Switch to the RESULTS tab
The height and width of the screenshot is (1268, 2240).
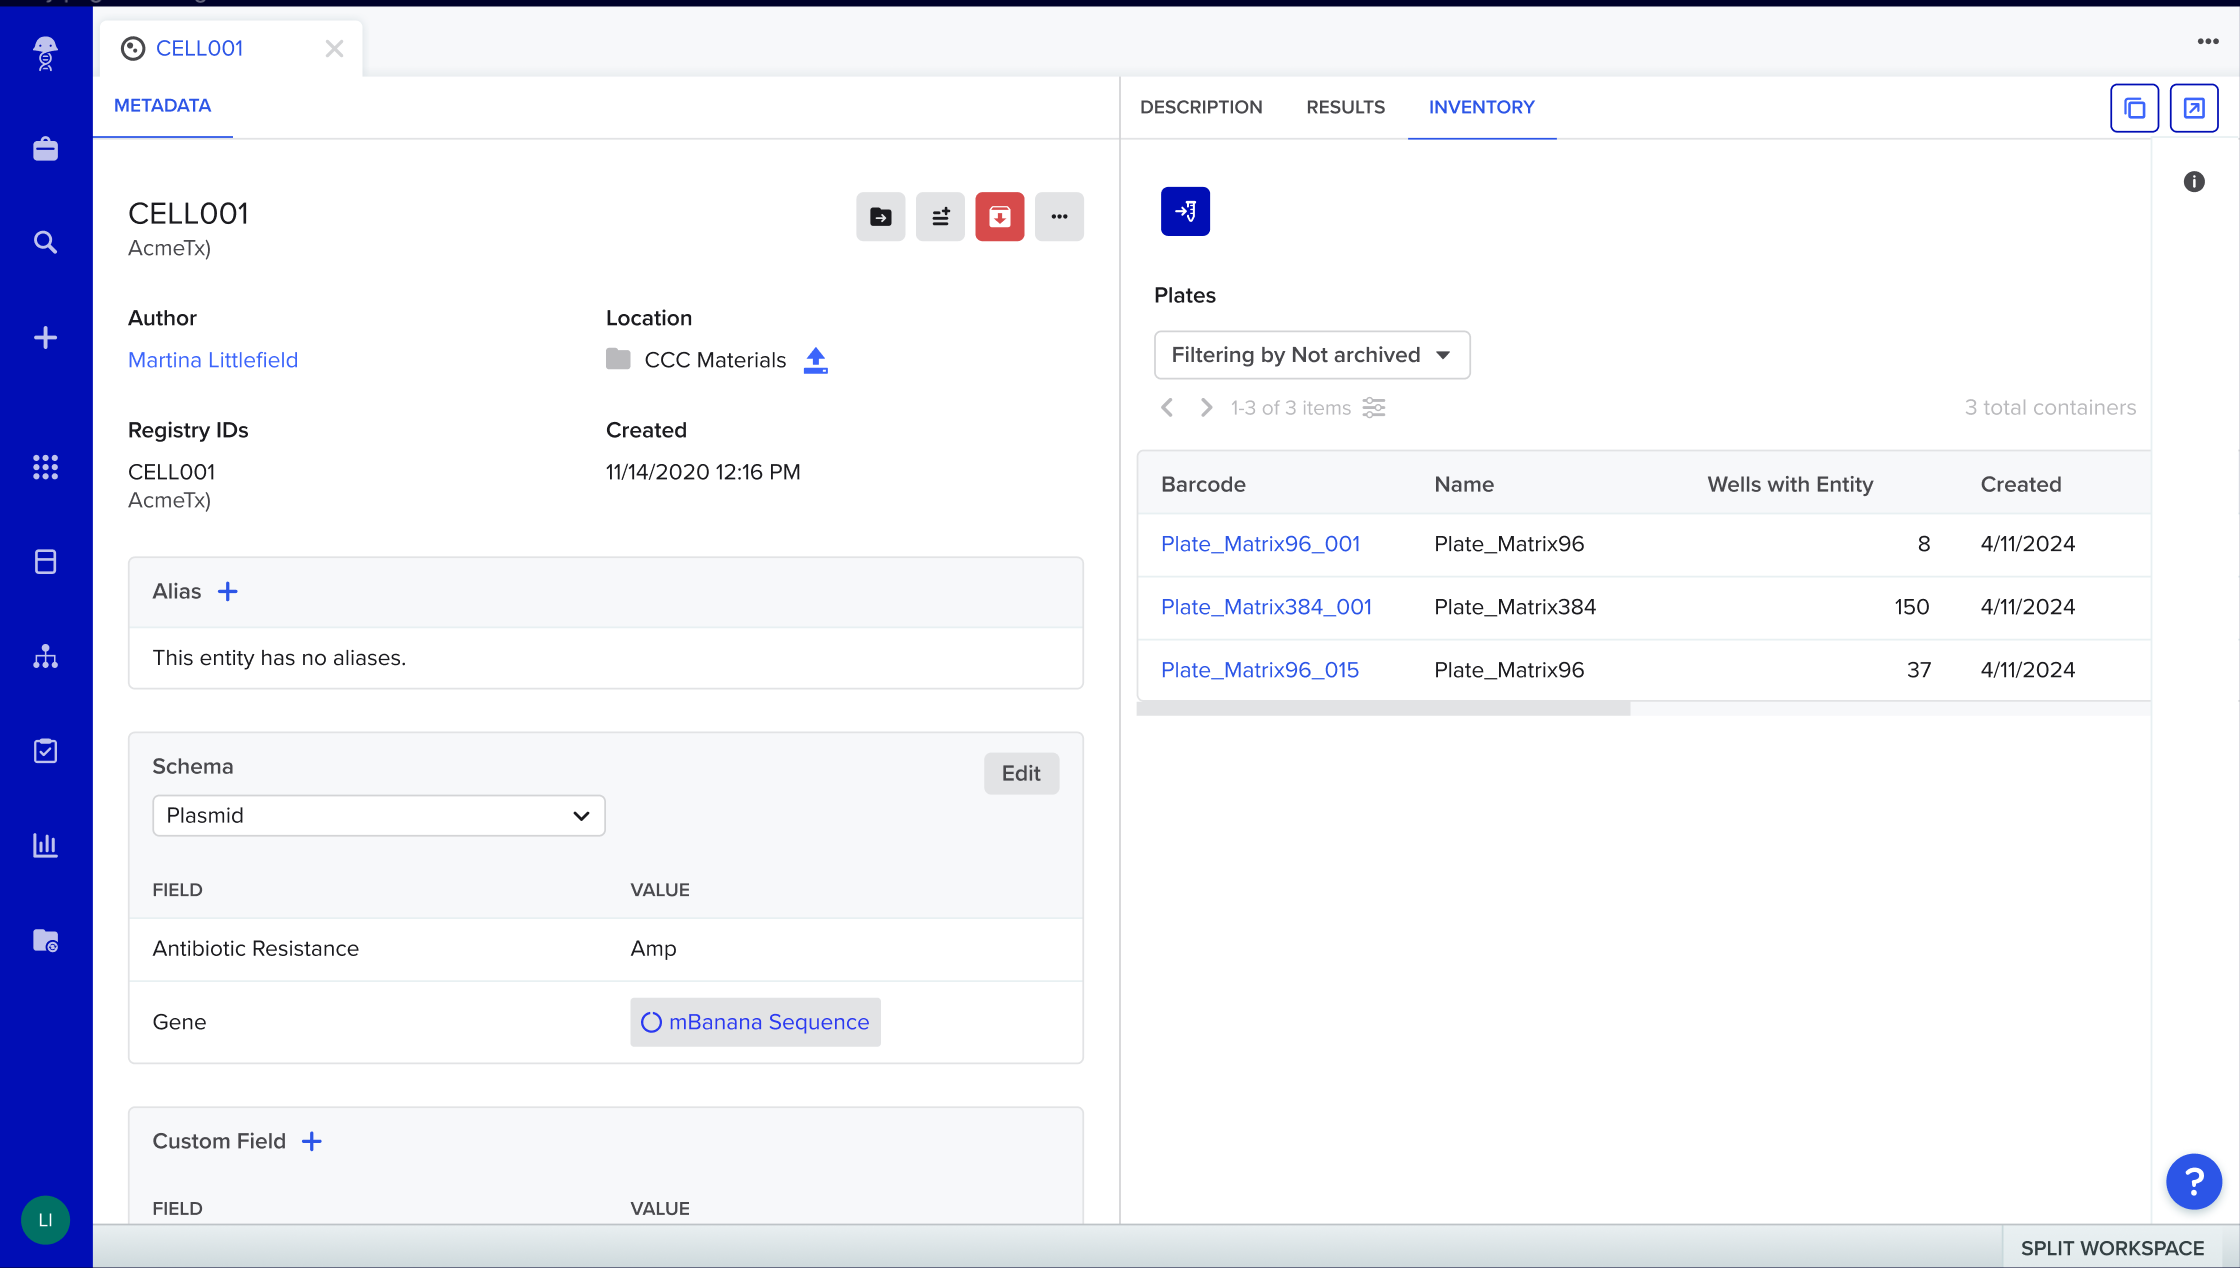[1345, 107]
